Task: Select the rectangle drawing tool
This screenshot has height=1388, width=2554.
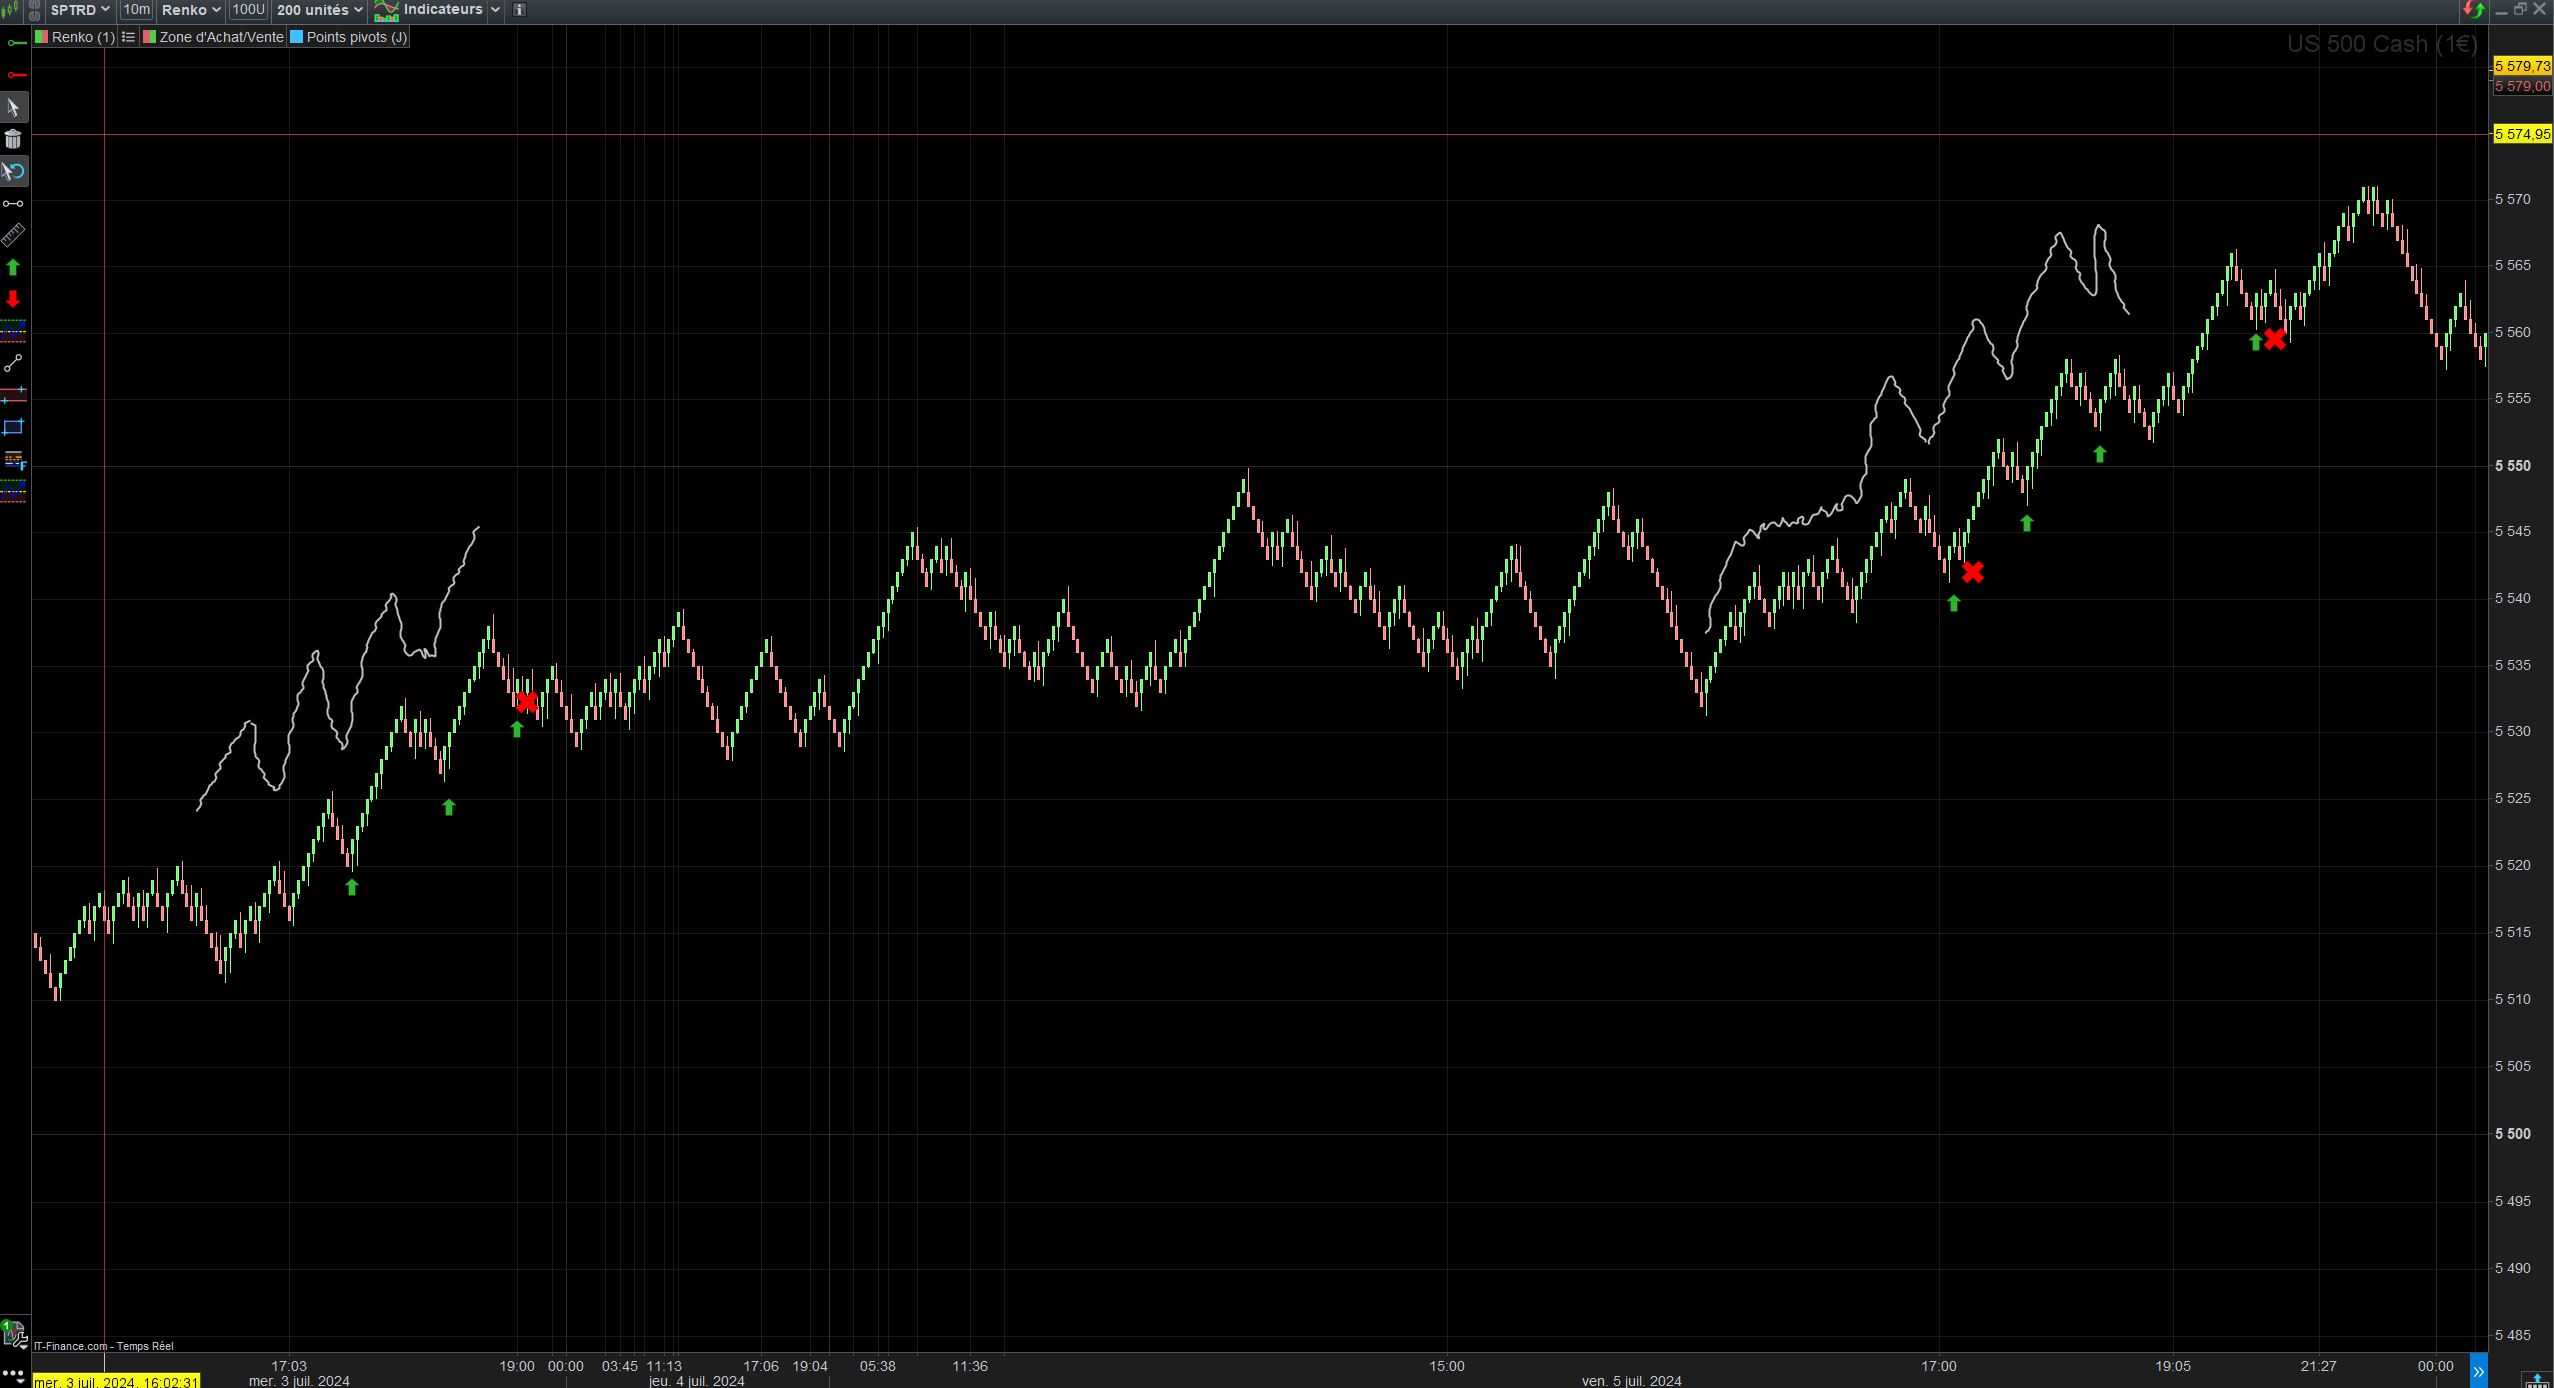Action: click(x=13, y=427)
